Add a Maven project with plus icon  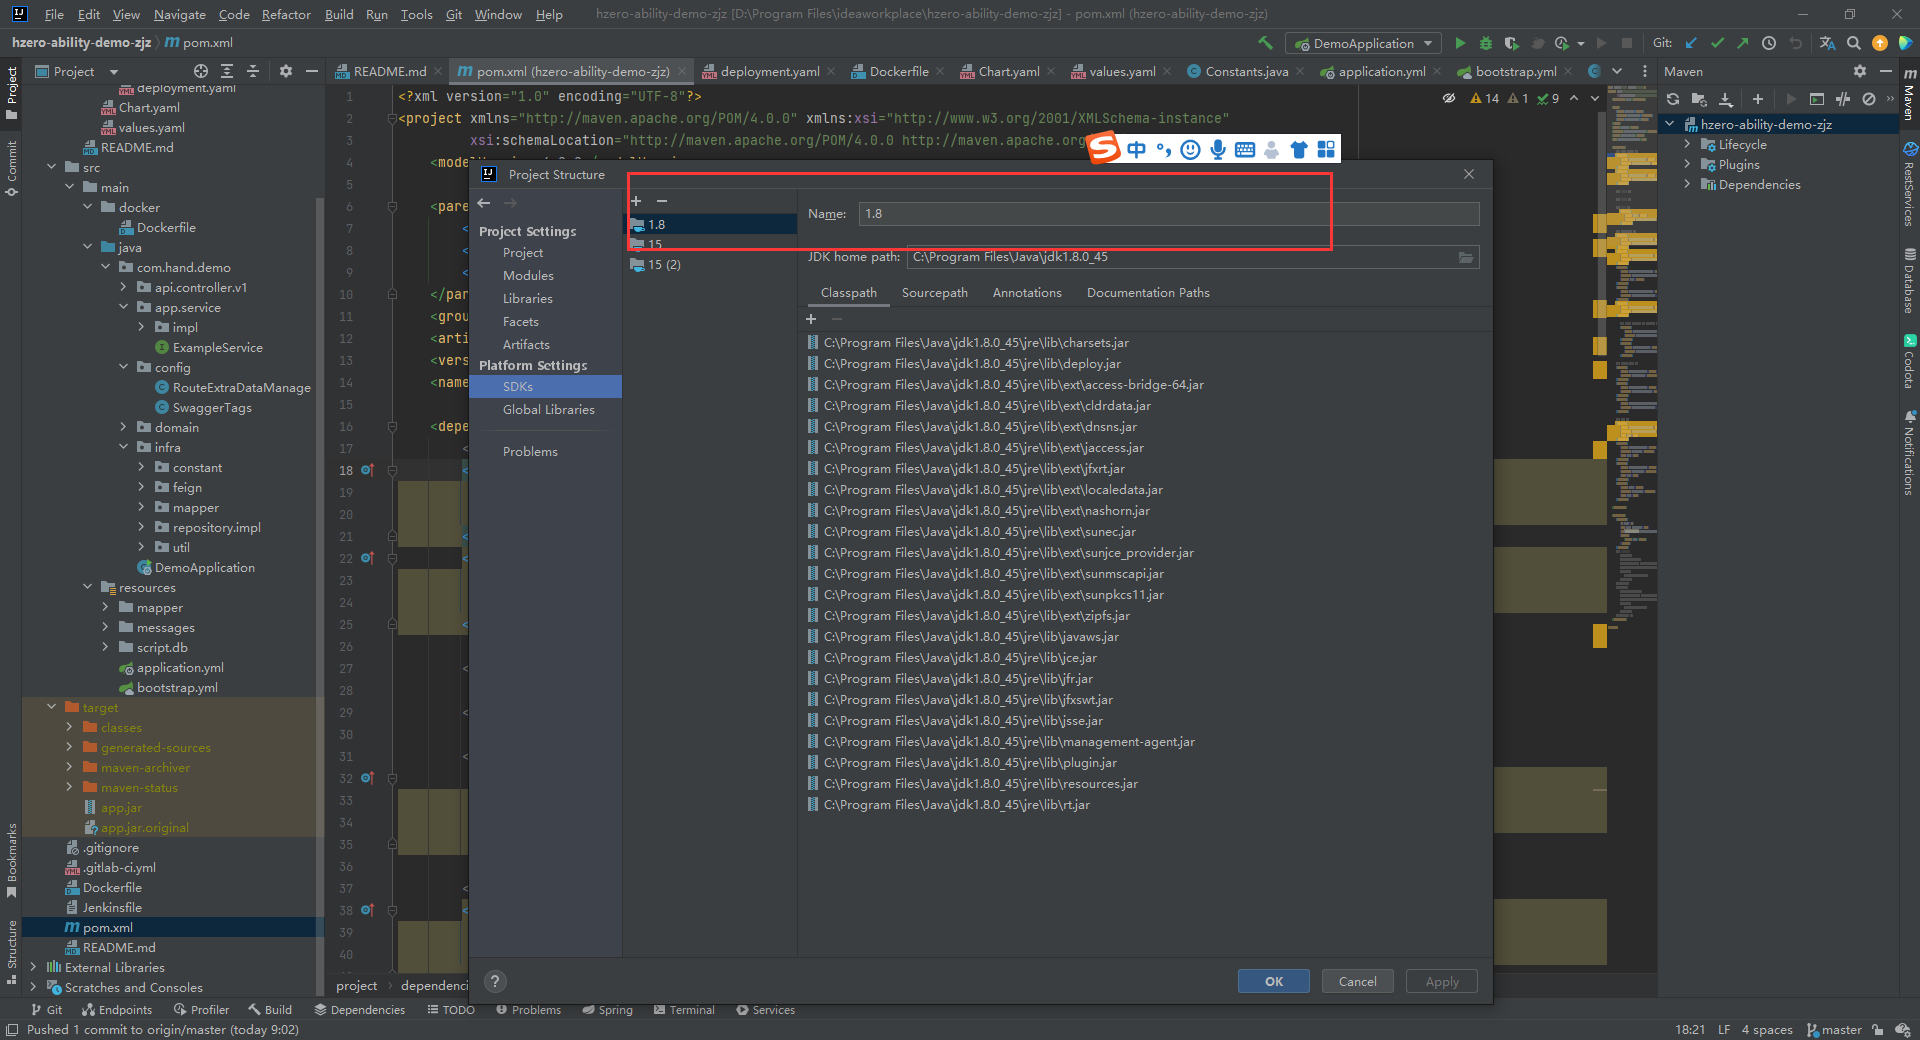click(1758, 99)
